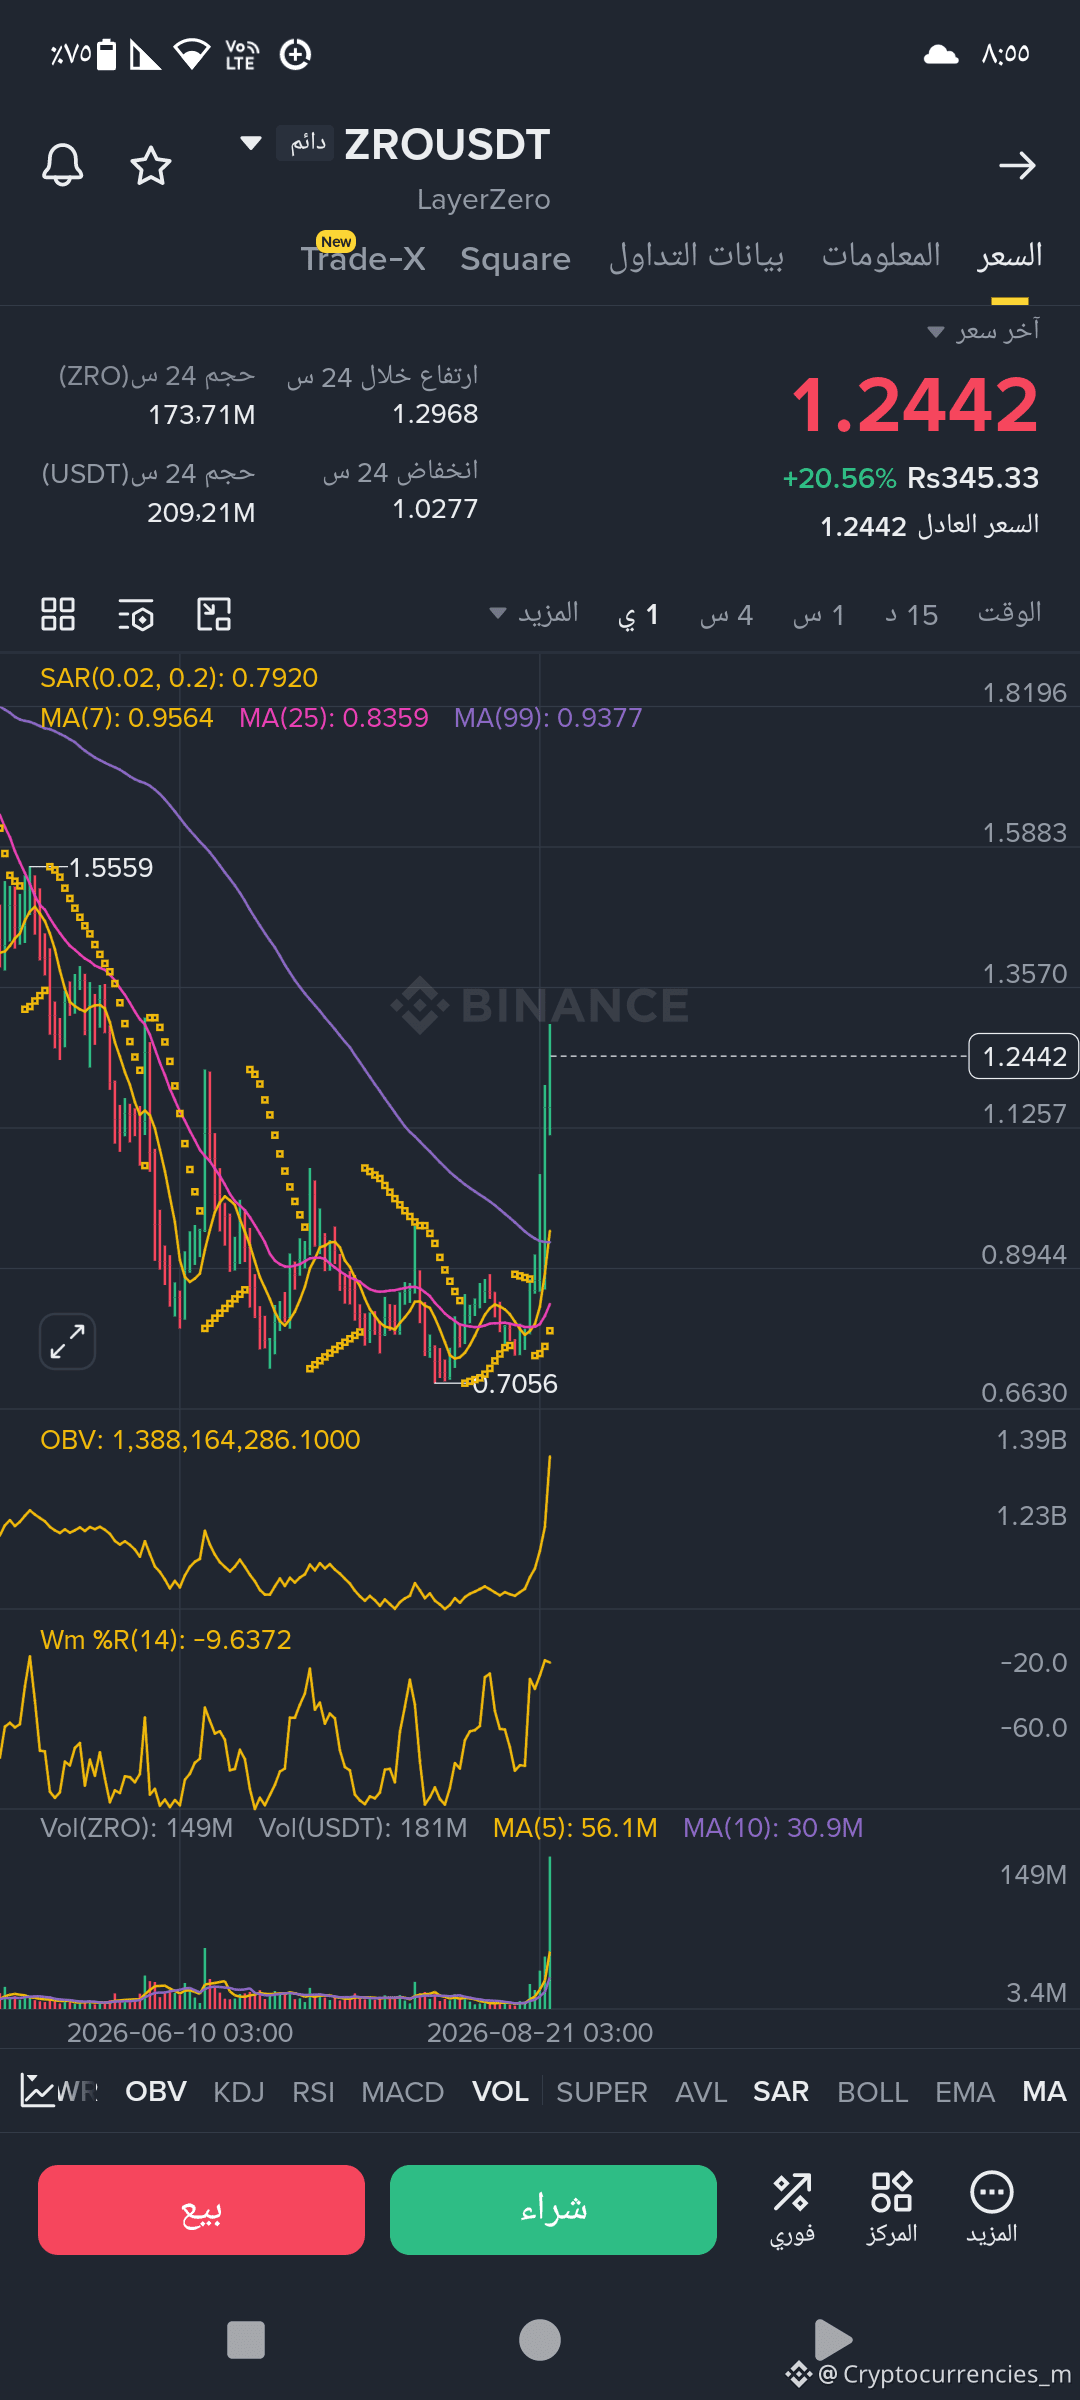Select the price (السعر) tab
Image resolution: width=1080 pixels, height=2400 pixels.
tap(1010, 256)
